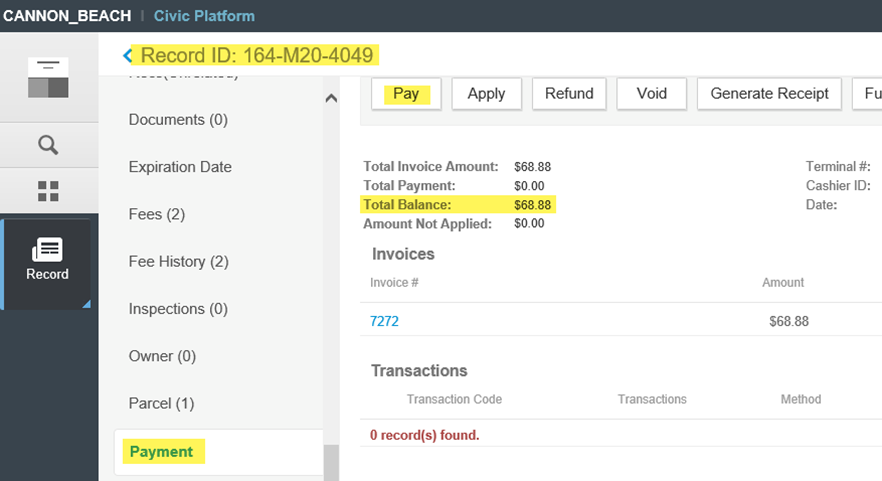Click the search magnifier icon in sidebar
The height and width of the screenshot is (481, 882).
[48, 145]
